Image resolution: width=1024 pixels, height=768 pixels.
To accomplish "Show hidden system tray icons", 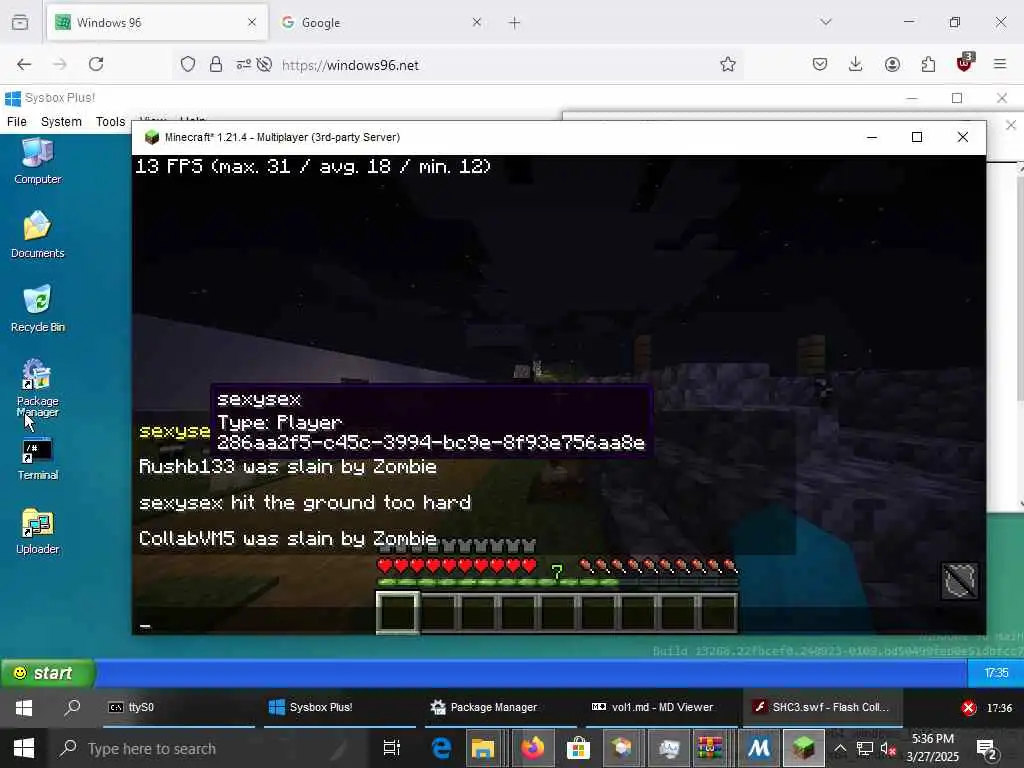I will tap(840, 749).
